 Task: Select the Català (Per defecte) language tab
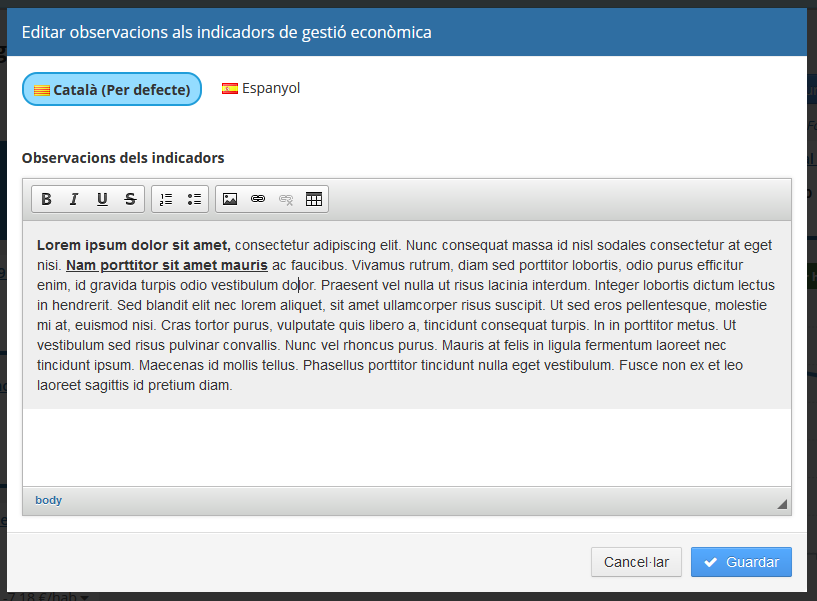tap(112, 89)
